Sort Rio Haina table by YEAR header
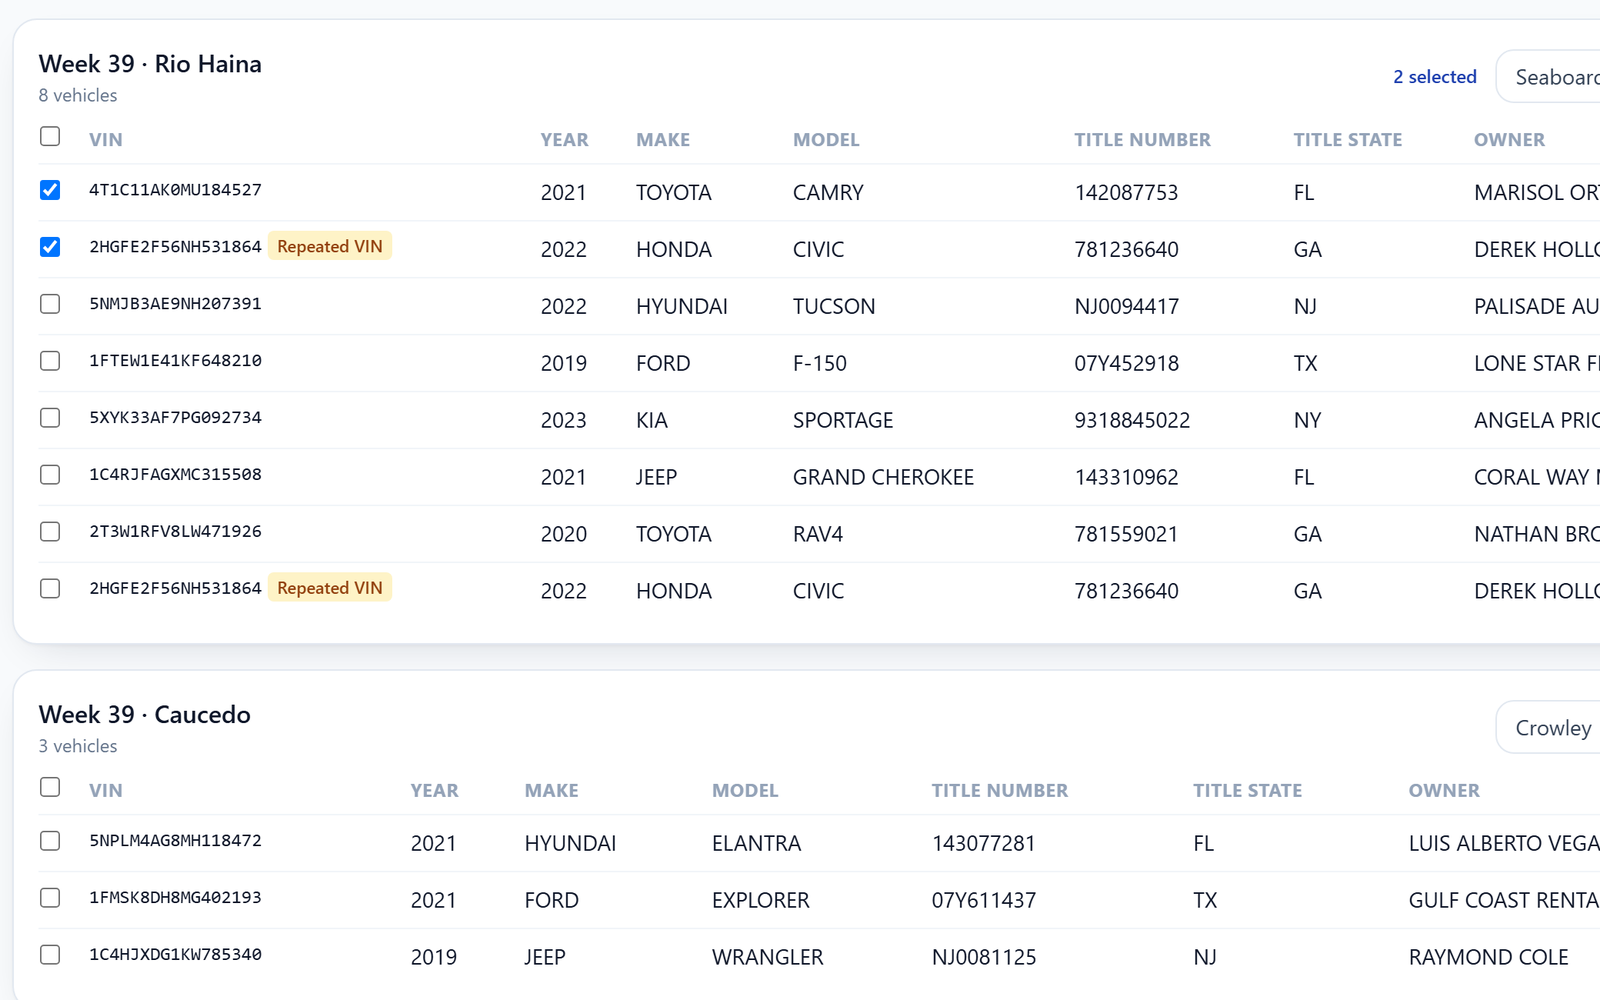The height and width of the screenshot is (1000, 1600). click(565, 140)
